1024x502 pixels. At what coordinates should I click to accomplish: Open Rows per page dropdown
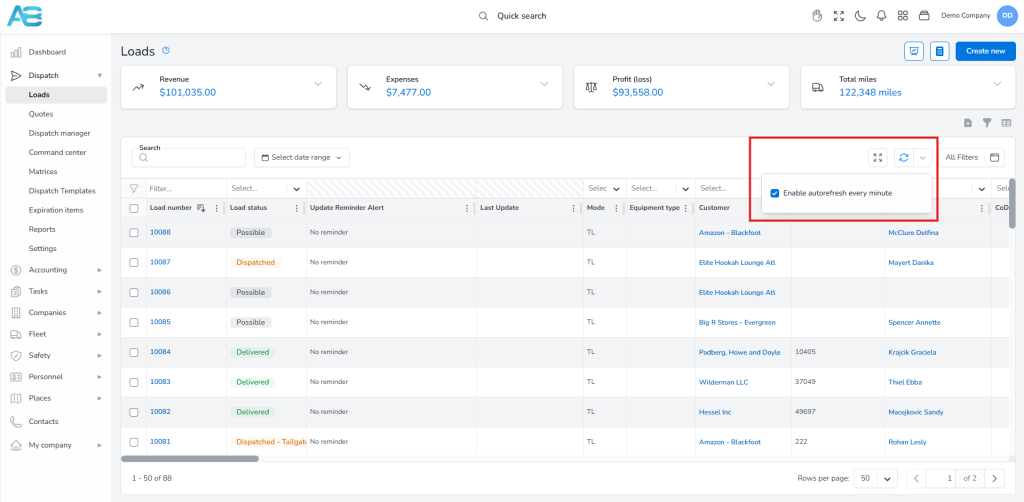click(877, 478)
